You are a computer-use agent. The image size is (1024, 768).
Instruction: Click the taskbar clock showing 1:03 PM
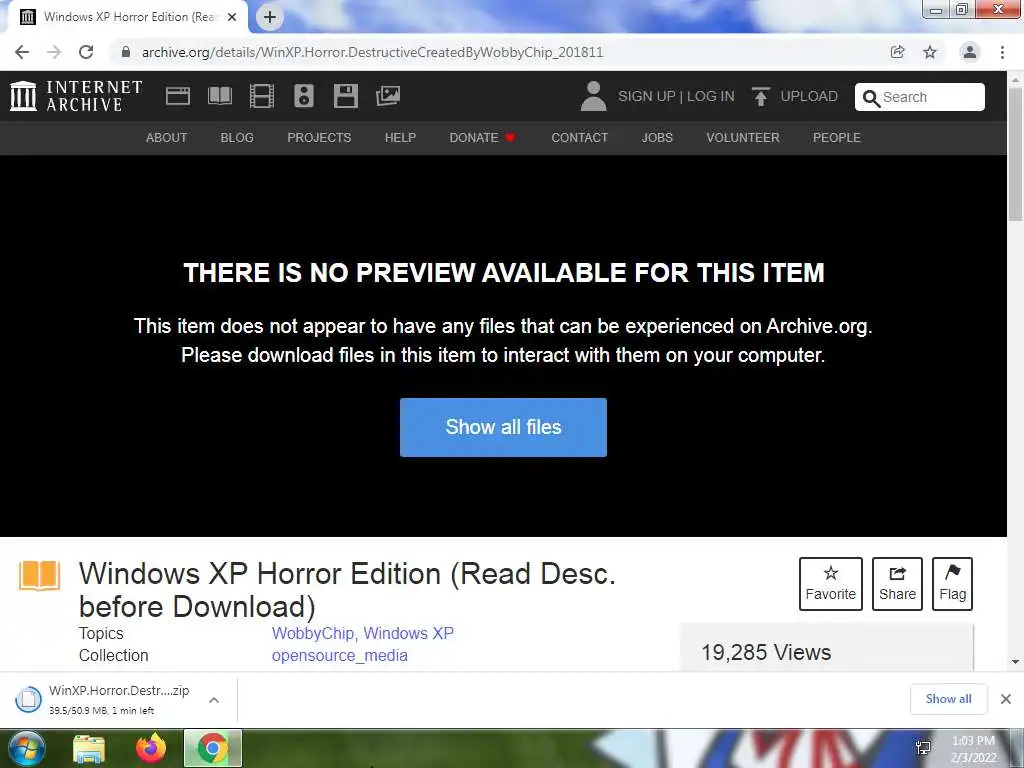(x=973, y=749)
